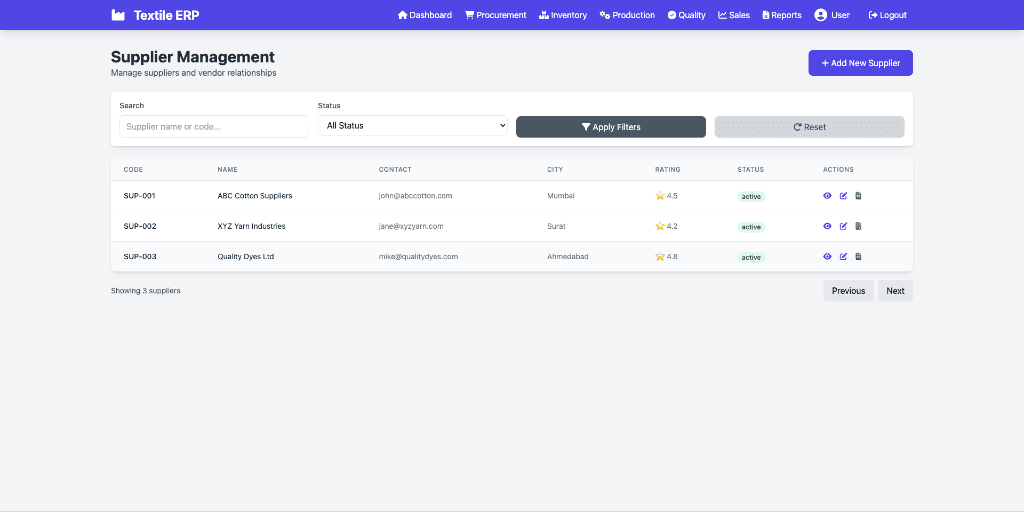This screenshot has height=512, width=1024.
Task: View details of SUP-002 via eye icon
Action: [x=827, y=226]
